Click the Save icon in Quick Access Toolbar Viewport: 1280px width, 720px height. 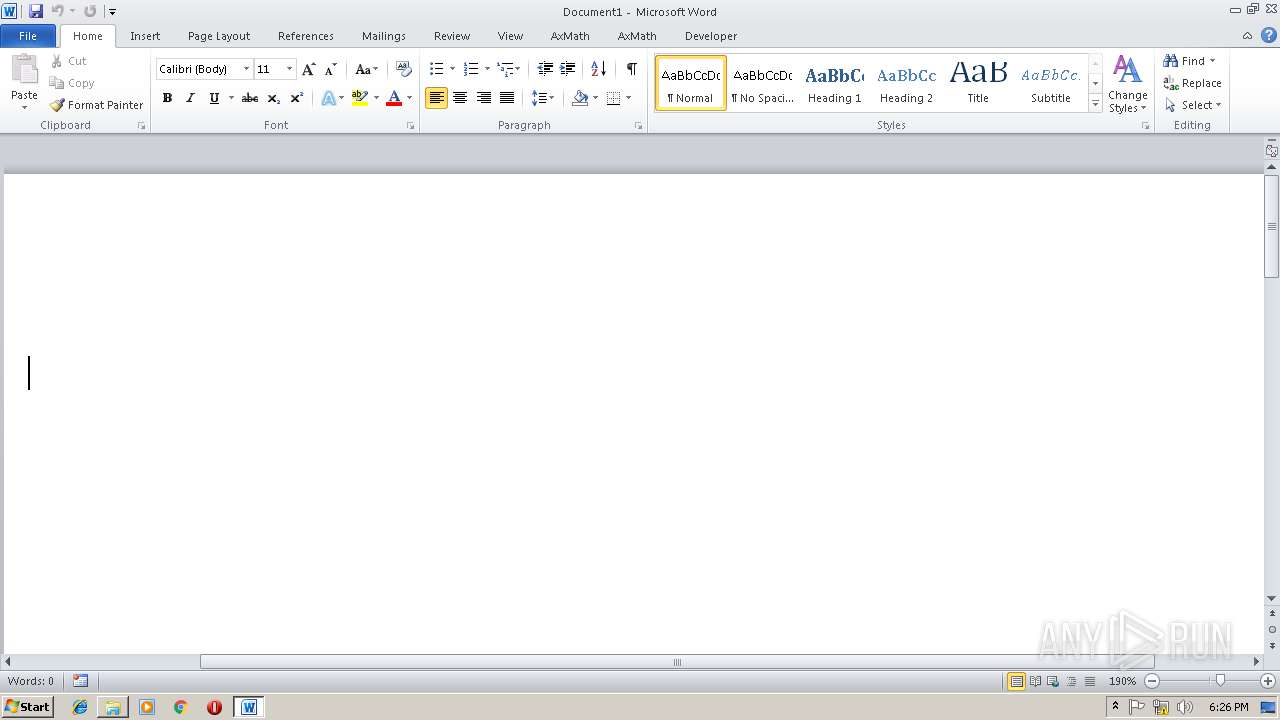pyautogui.click(x=36, y=11)
